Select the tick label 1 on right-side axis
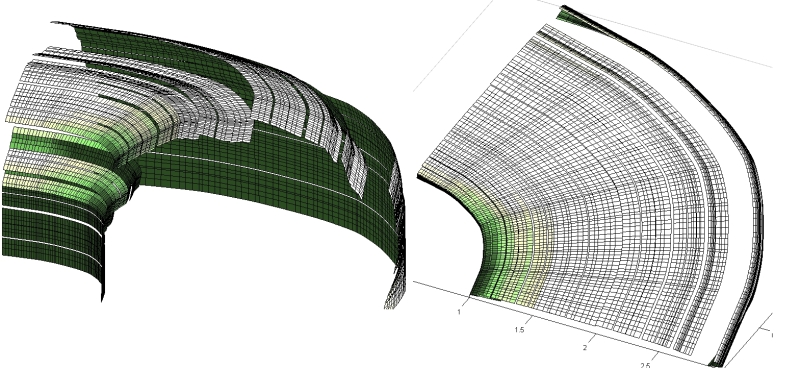Viewport: 800px width, 369px height. (772, 335)
